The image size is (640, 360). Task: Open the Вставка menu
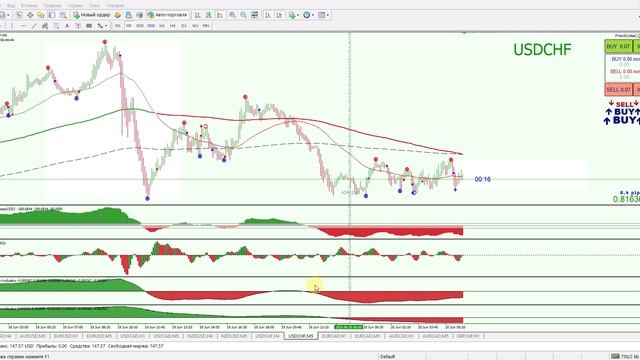[x=29, y=5]
